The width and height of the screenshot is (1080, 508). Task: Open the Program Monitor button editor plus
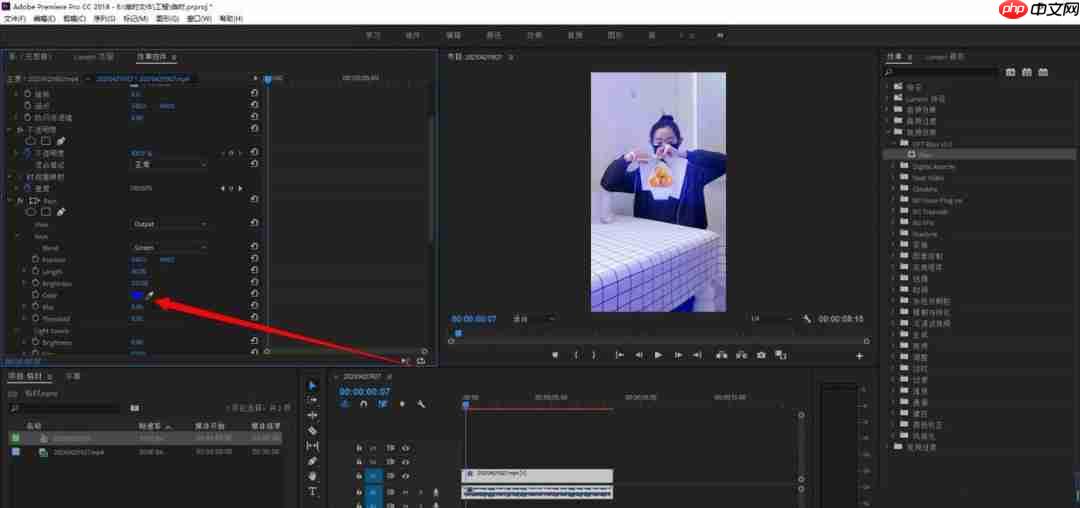click(x=859, y=356)
